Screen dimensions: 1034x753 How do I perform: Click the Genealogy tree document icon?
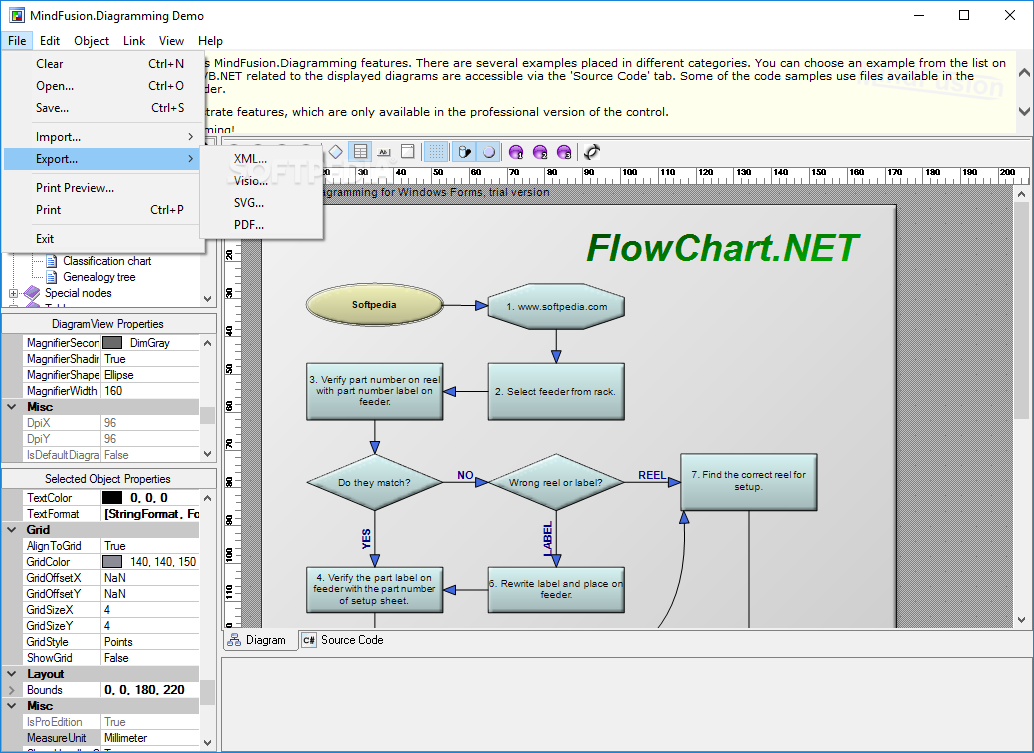51,278
